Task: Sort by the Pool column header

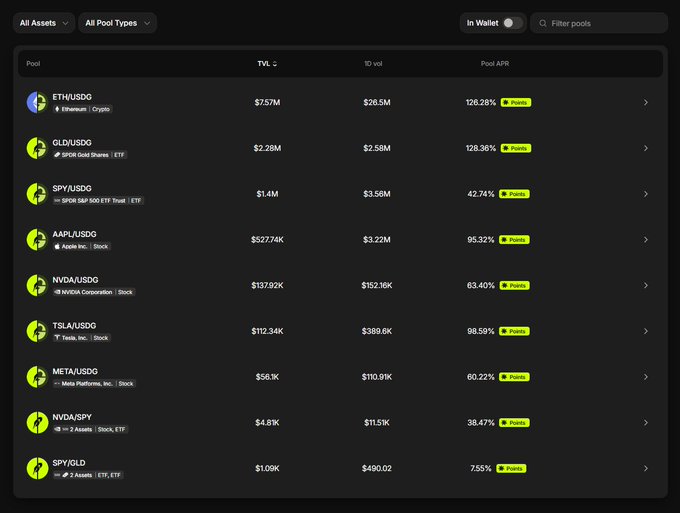Action: click(33, 64)
